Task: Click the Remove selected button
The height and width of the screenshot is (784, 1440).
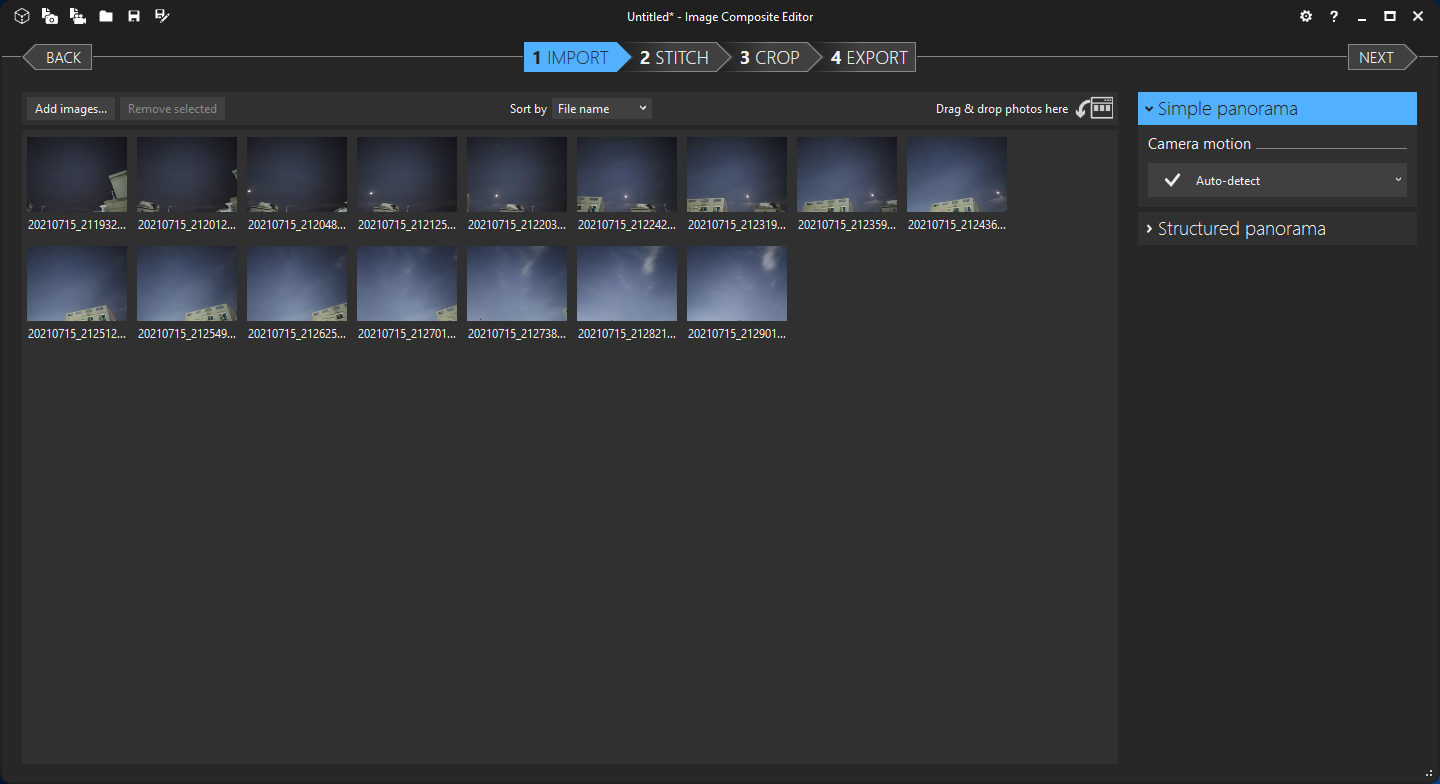Action: (x=172, y=108)
